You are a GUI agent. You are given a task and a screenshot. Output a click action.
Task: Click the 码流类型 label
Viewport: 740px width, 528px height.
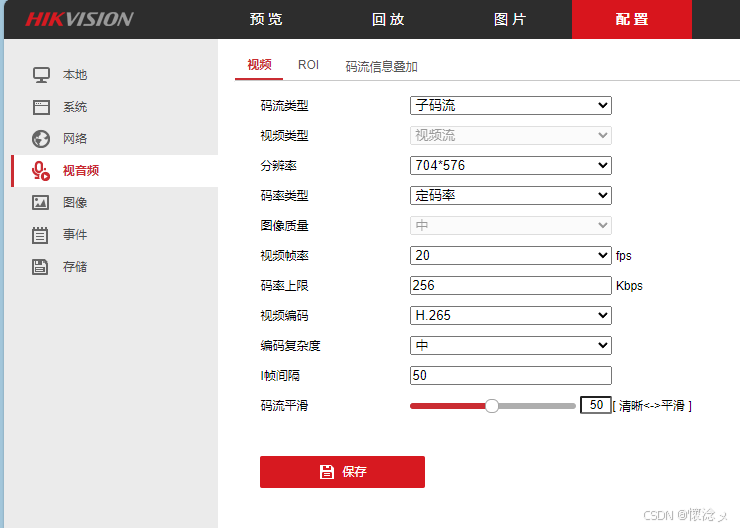[x=285, y=106]
